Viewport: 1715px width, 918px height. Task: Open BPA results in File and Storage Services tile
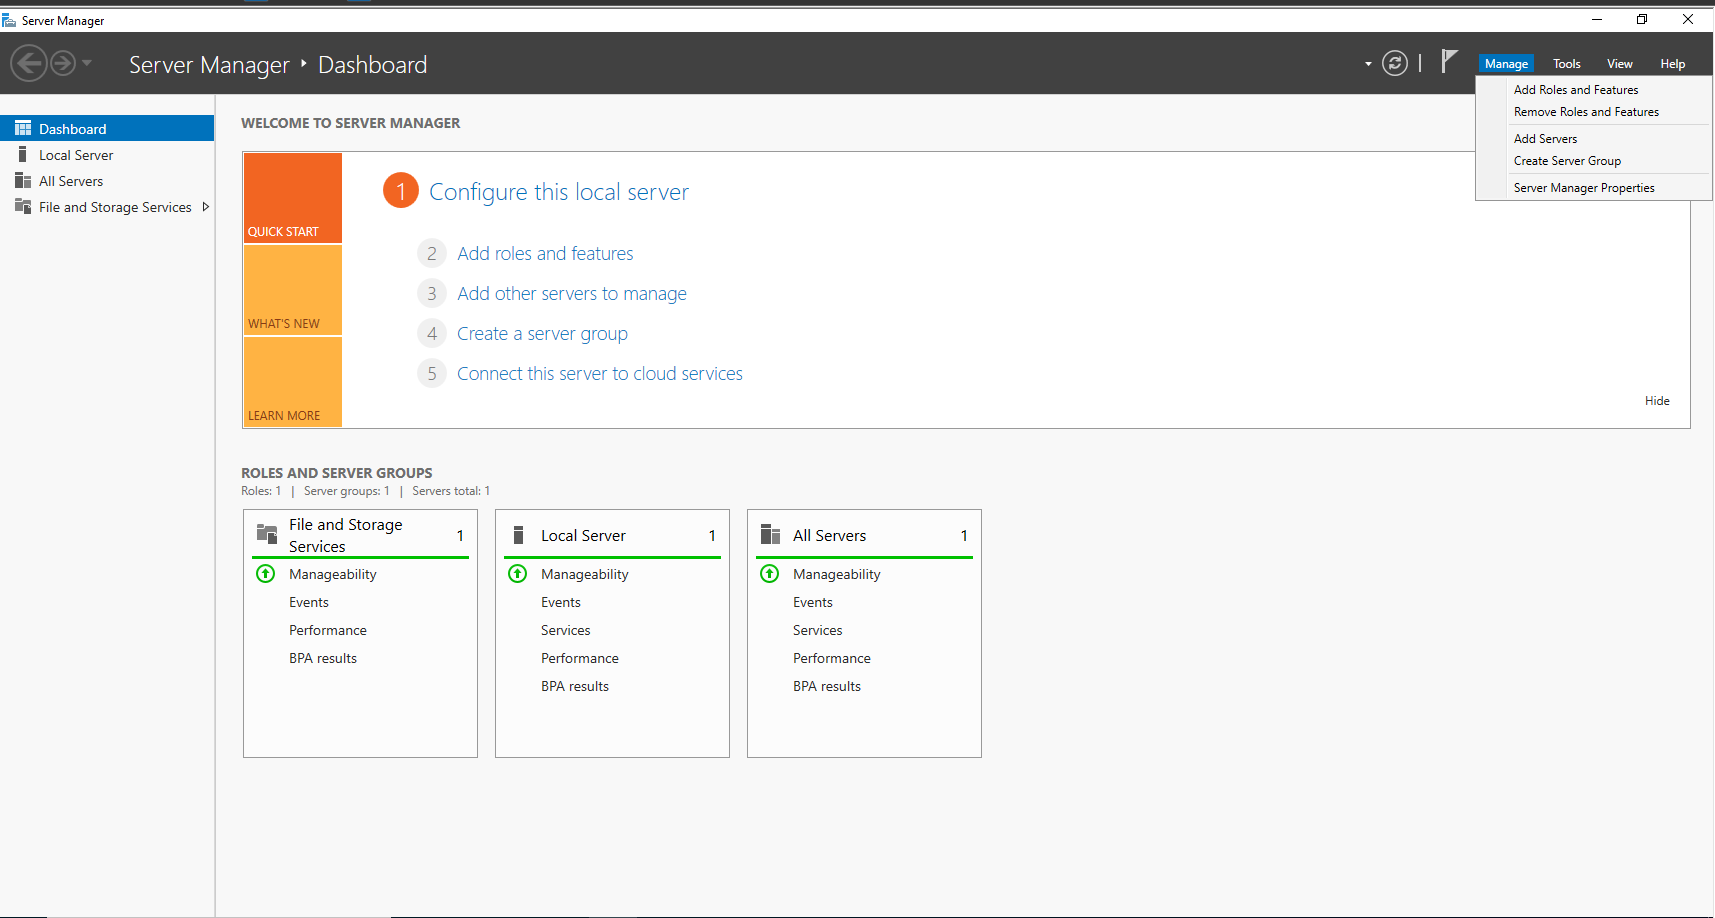tap(323, 659)
